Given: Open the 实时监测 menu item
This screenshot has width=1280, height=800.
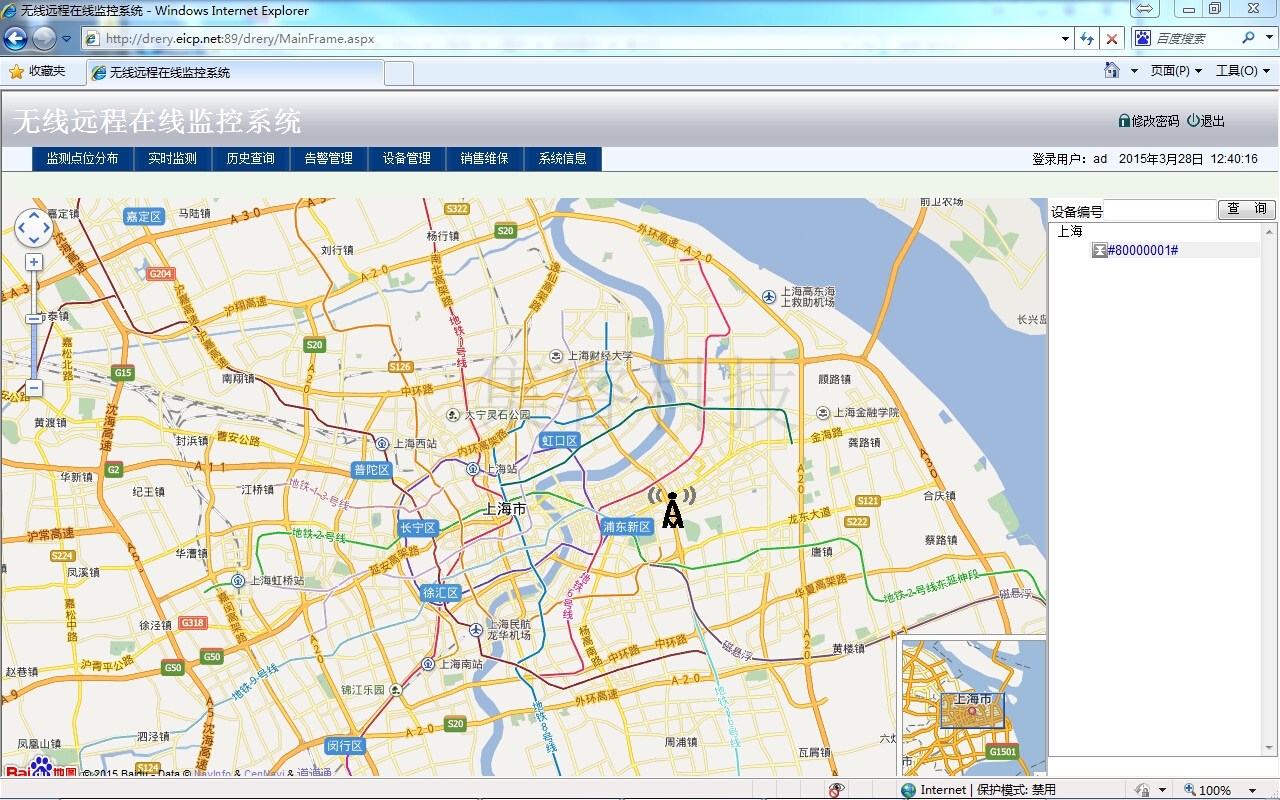Looking at the screenshot, I should (x=172, y=158).
